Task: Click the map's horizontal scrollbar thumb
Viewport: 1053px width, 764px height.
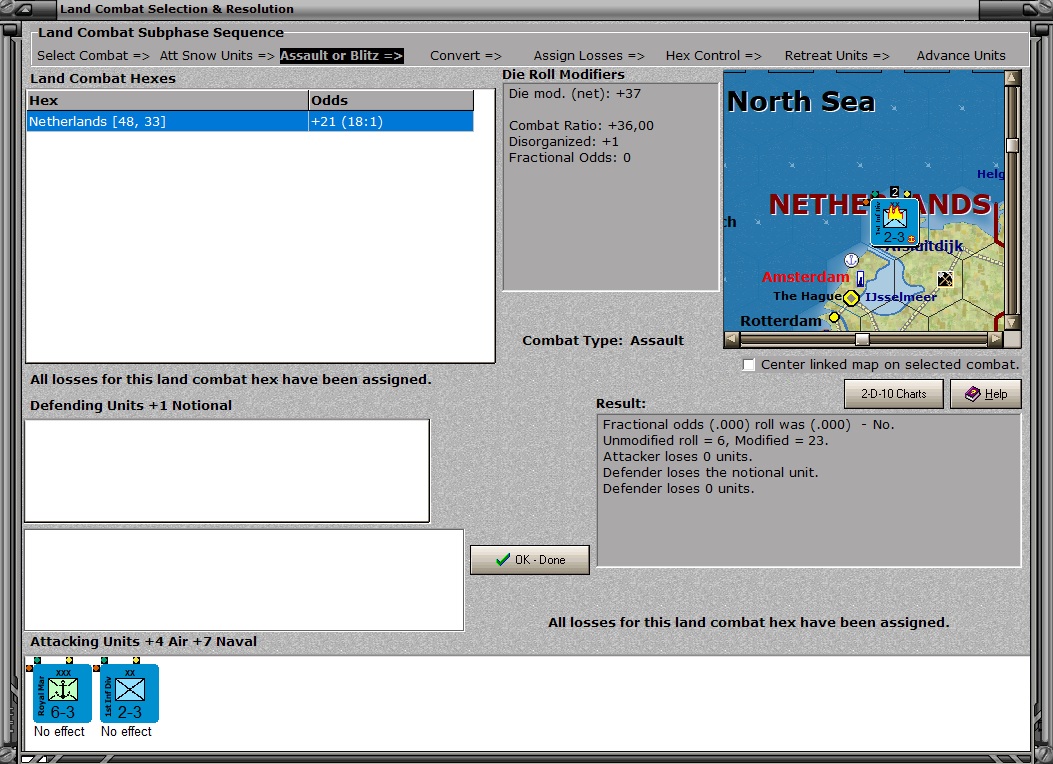Action: tap(862, 339)
